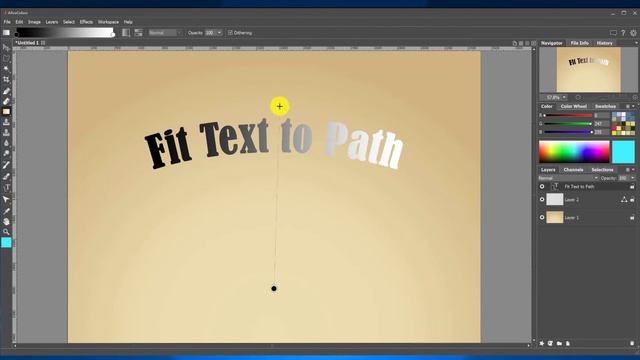Select the Lasso selection tool
The image size is (640, 360).
(x=6, y=58)
